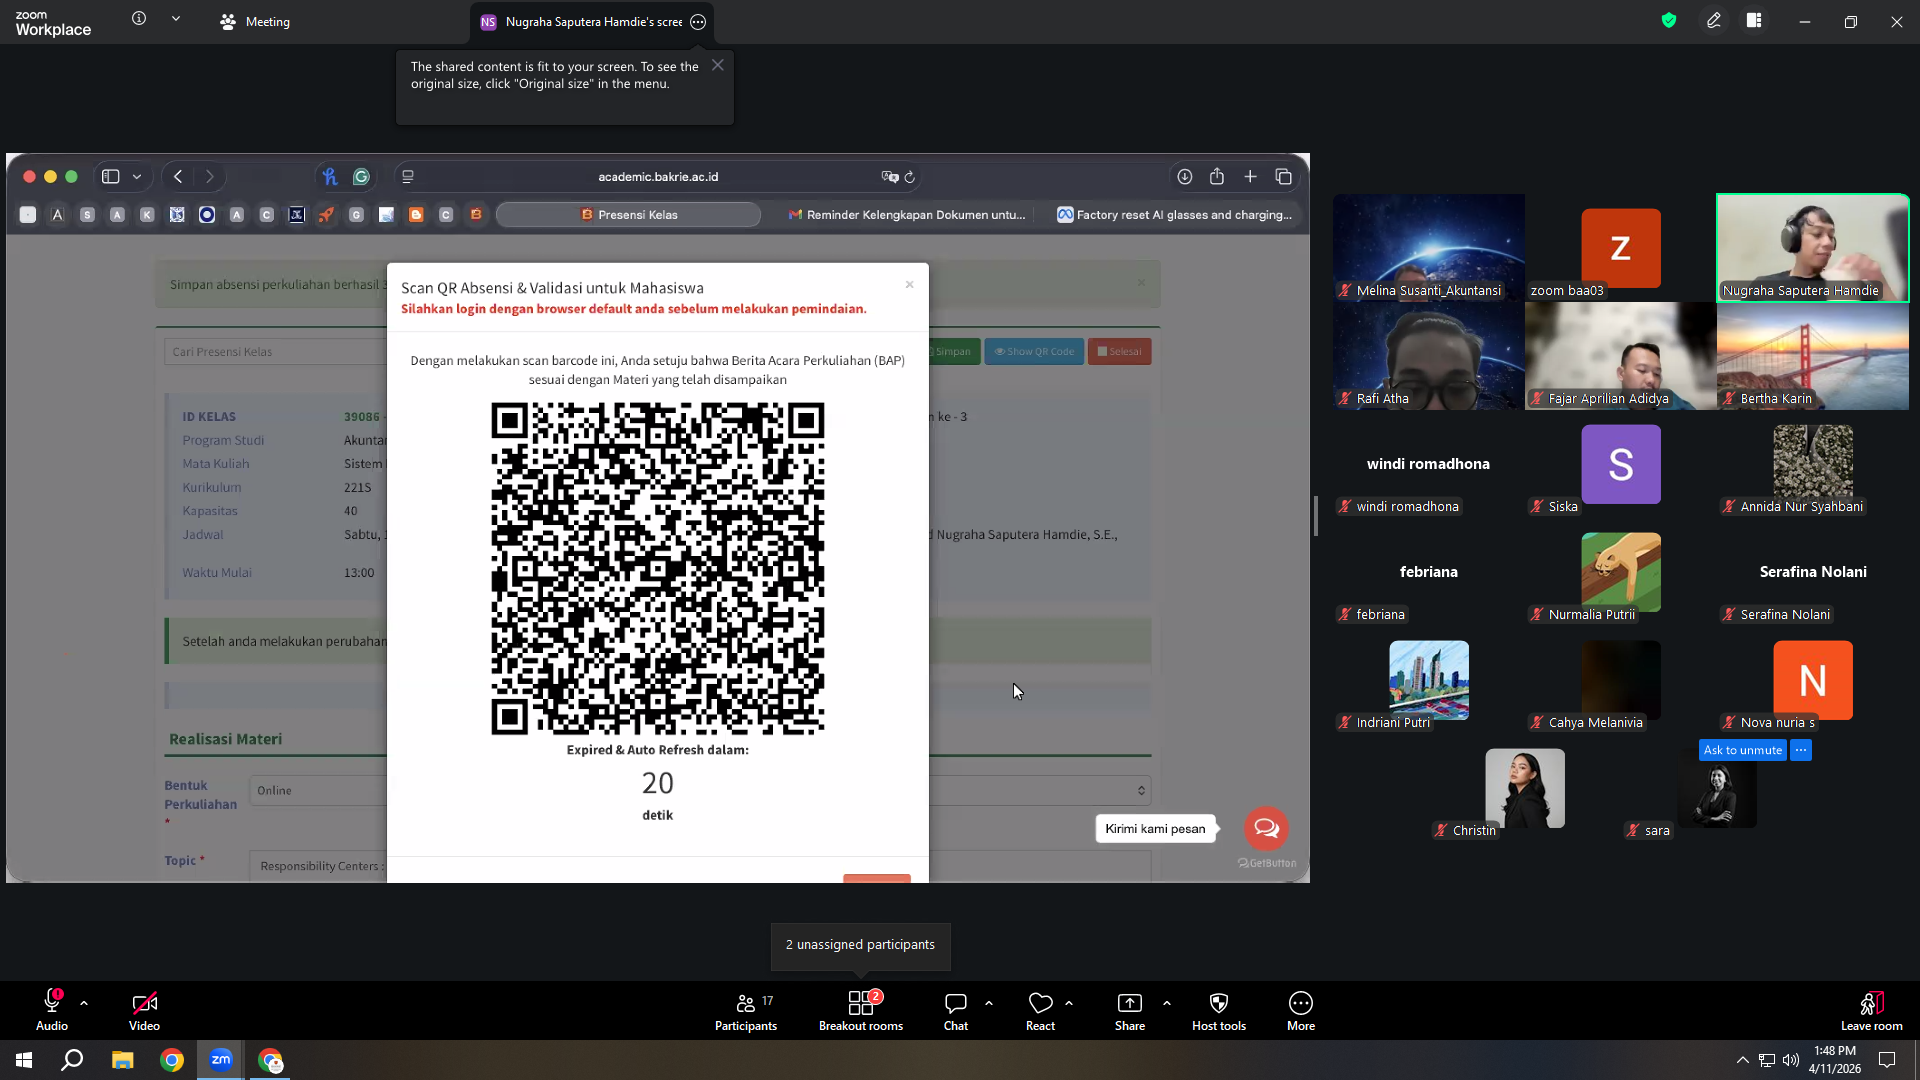Open more options on the shared screen tab
Viewport: 1920px width, 1080px height.
[x=698, y=22]
